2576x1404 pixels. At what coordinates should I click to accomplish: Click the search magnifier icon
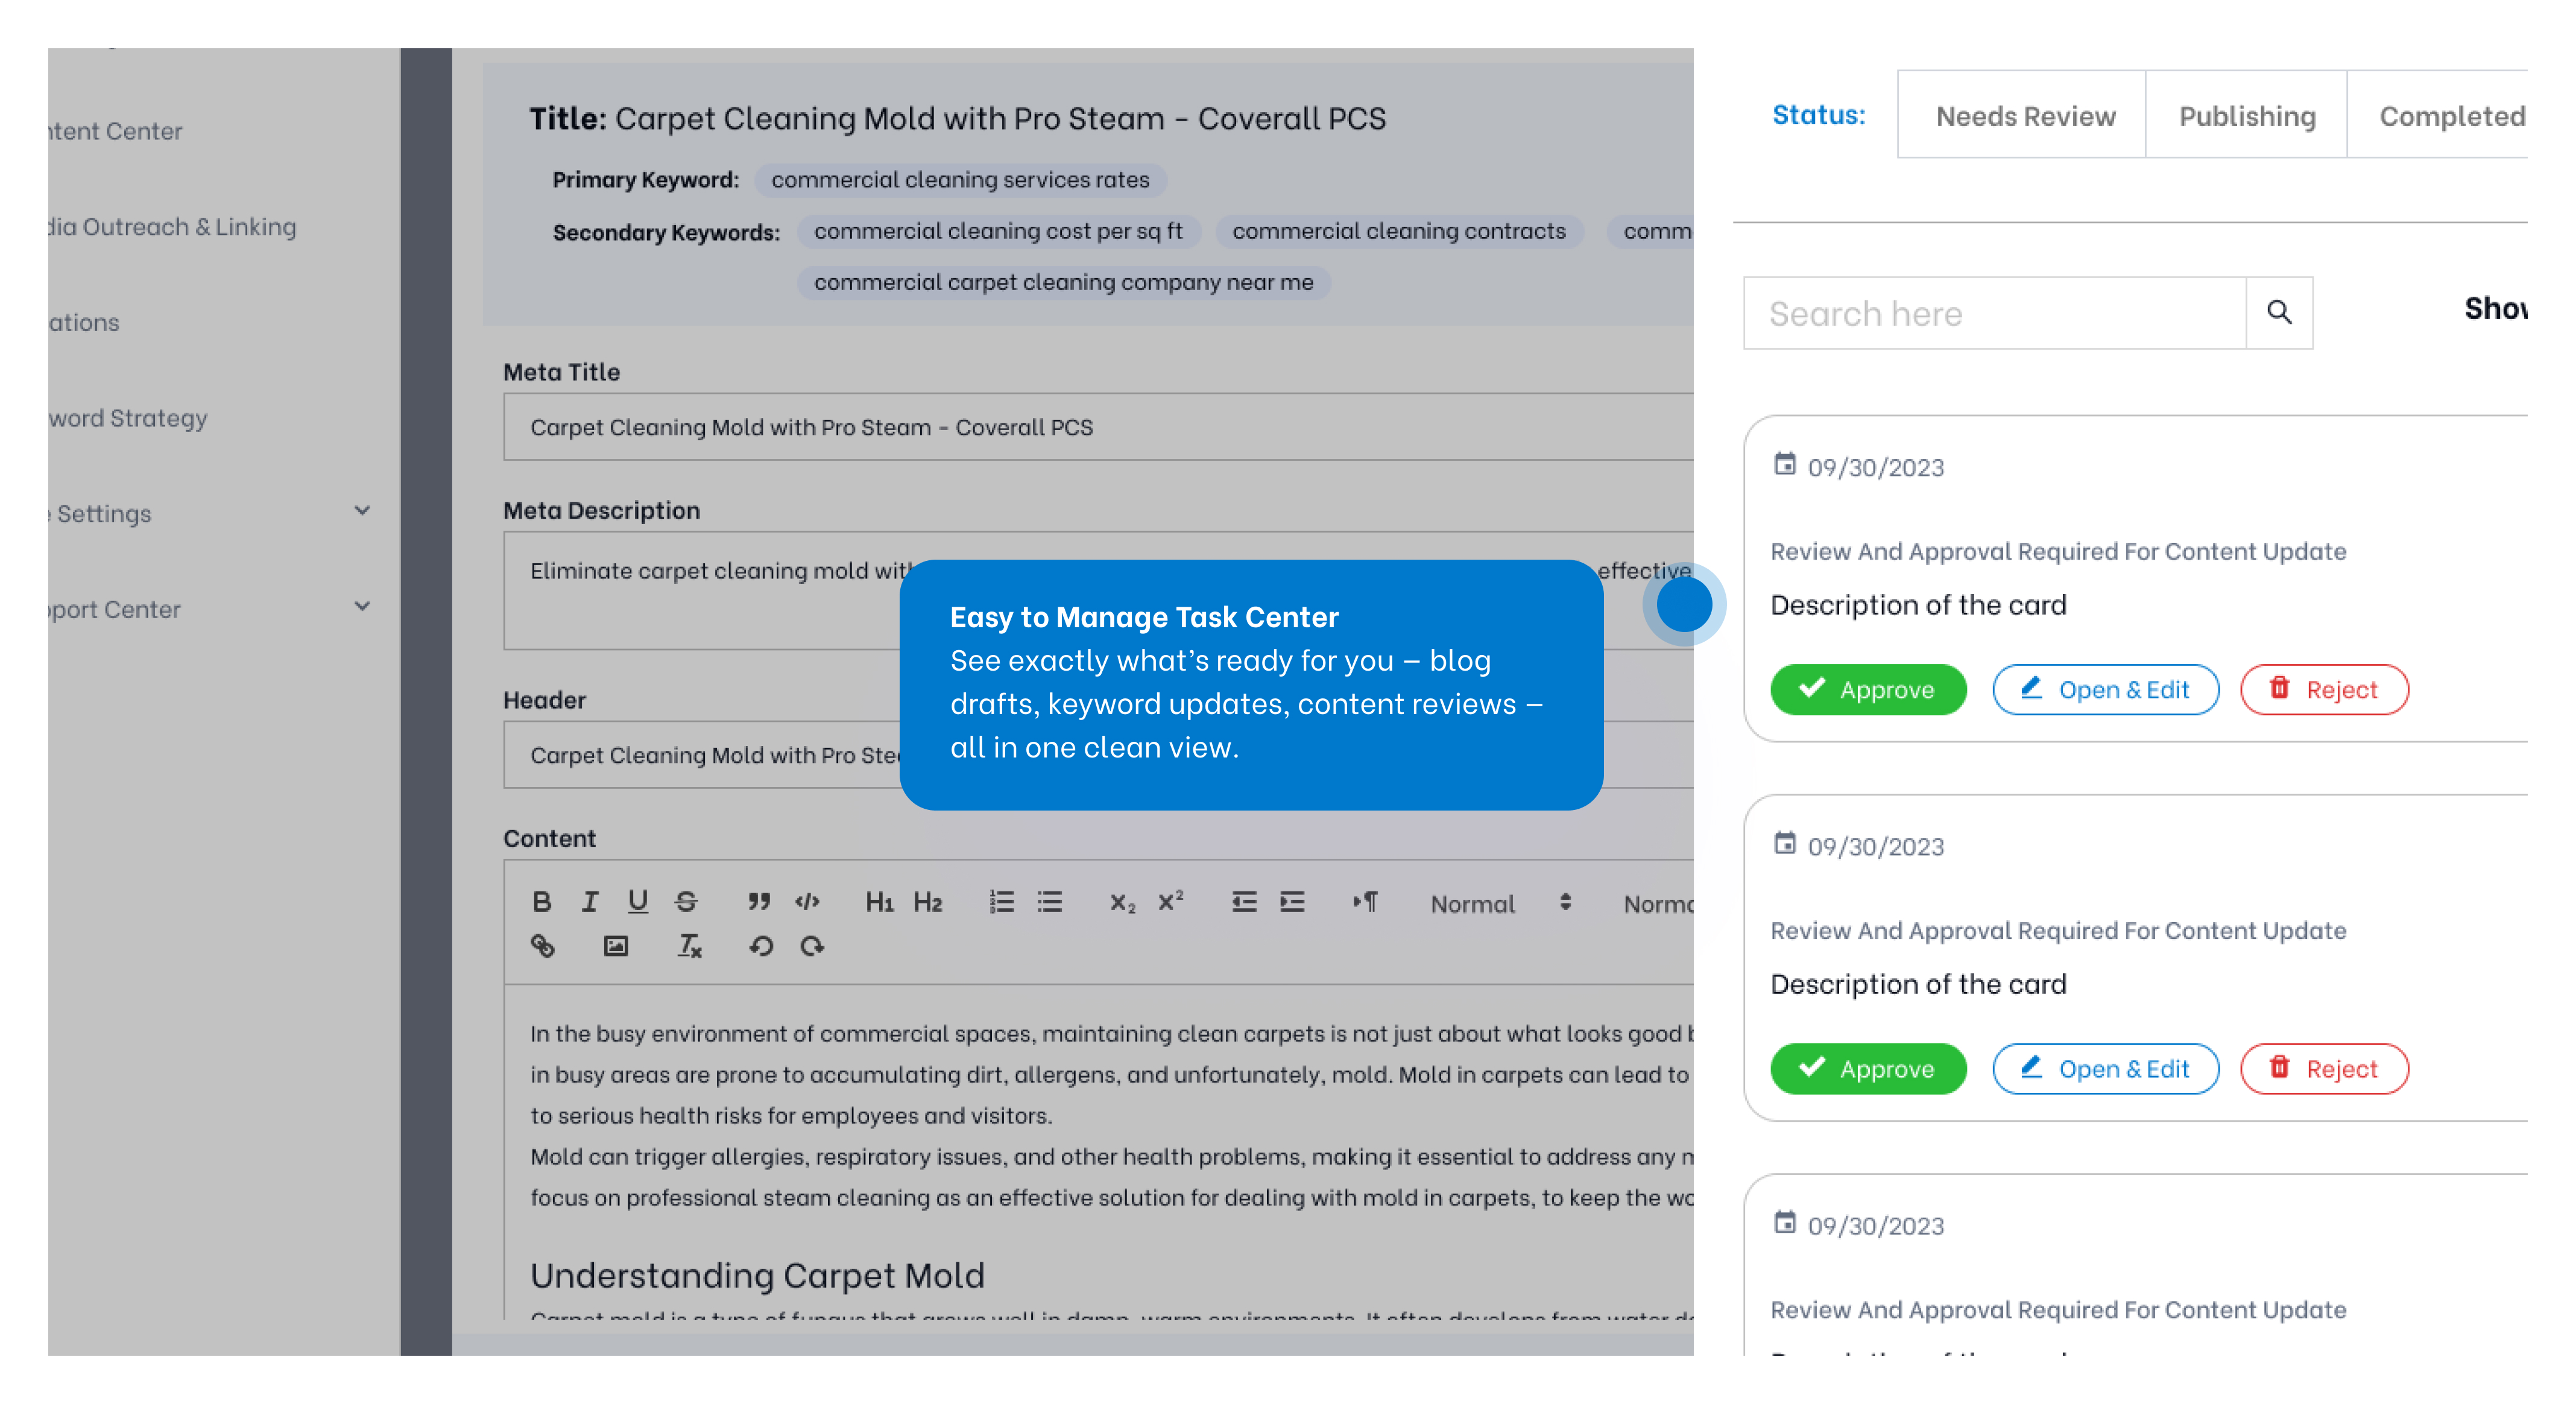(2279, 313)
